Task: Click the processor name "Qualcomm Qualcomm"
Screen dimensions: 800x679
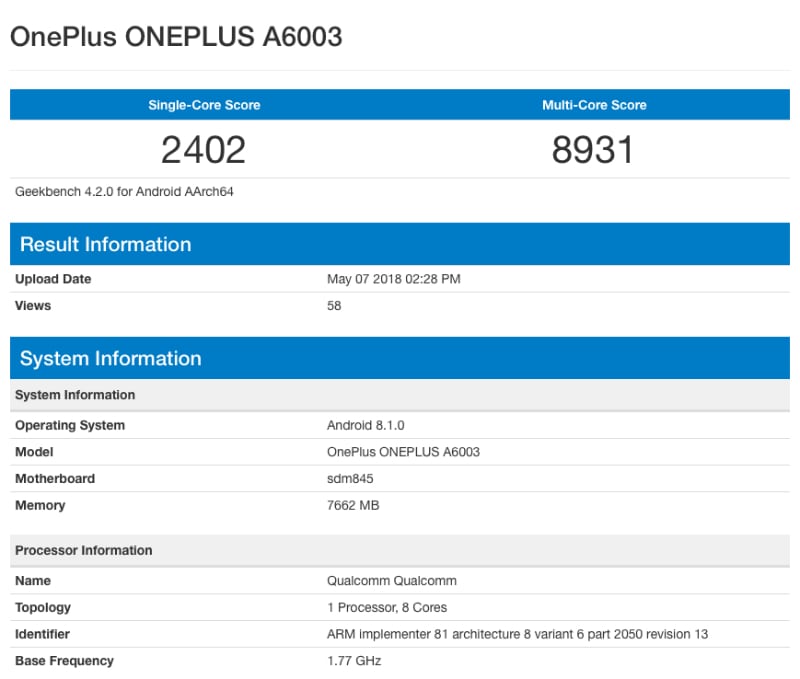Action: click(x=392, y=581)
